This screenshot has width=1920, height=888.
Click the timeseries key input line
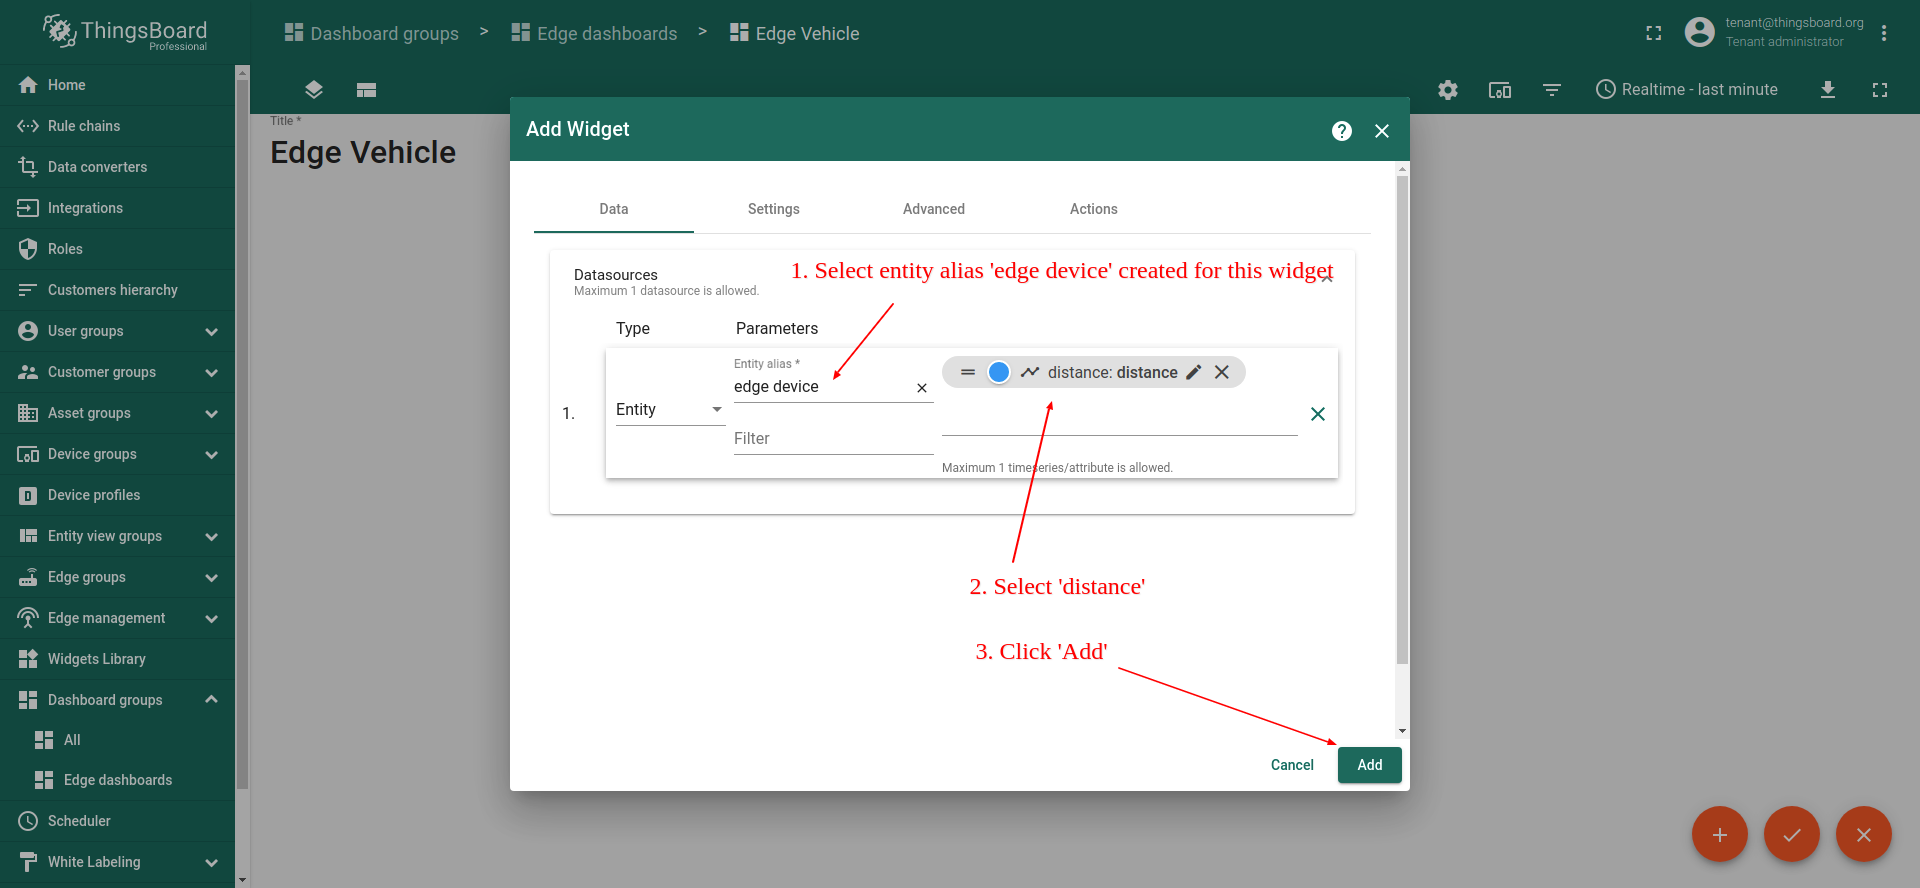(1119, 418)
